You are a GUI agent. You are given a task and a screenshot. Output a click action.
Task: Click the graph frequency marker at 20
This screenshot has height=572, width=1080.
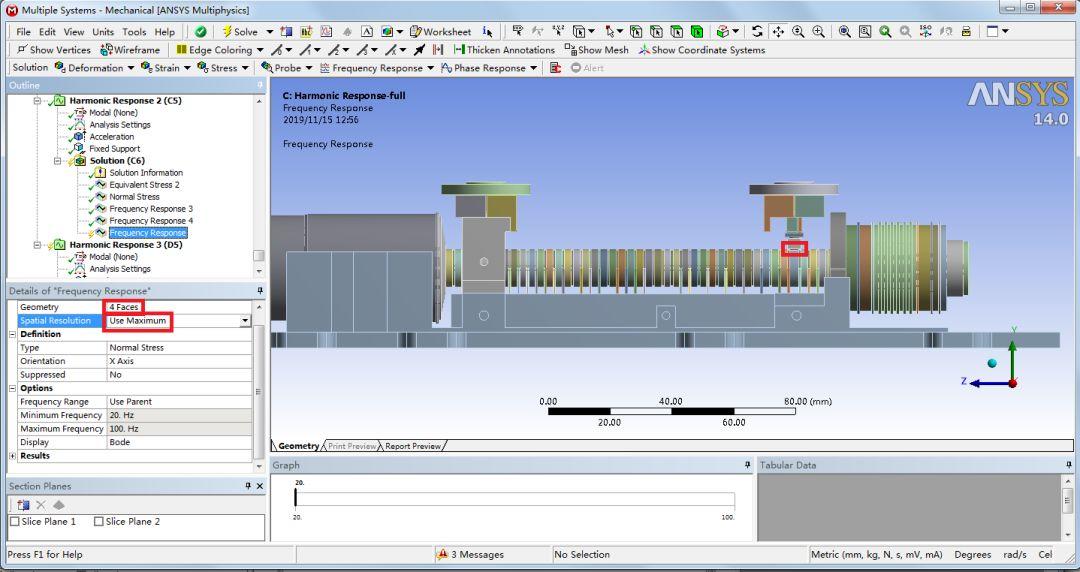295,497
